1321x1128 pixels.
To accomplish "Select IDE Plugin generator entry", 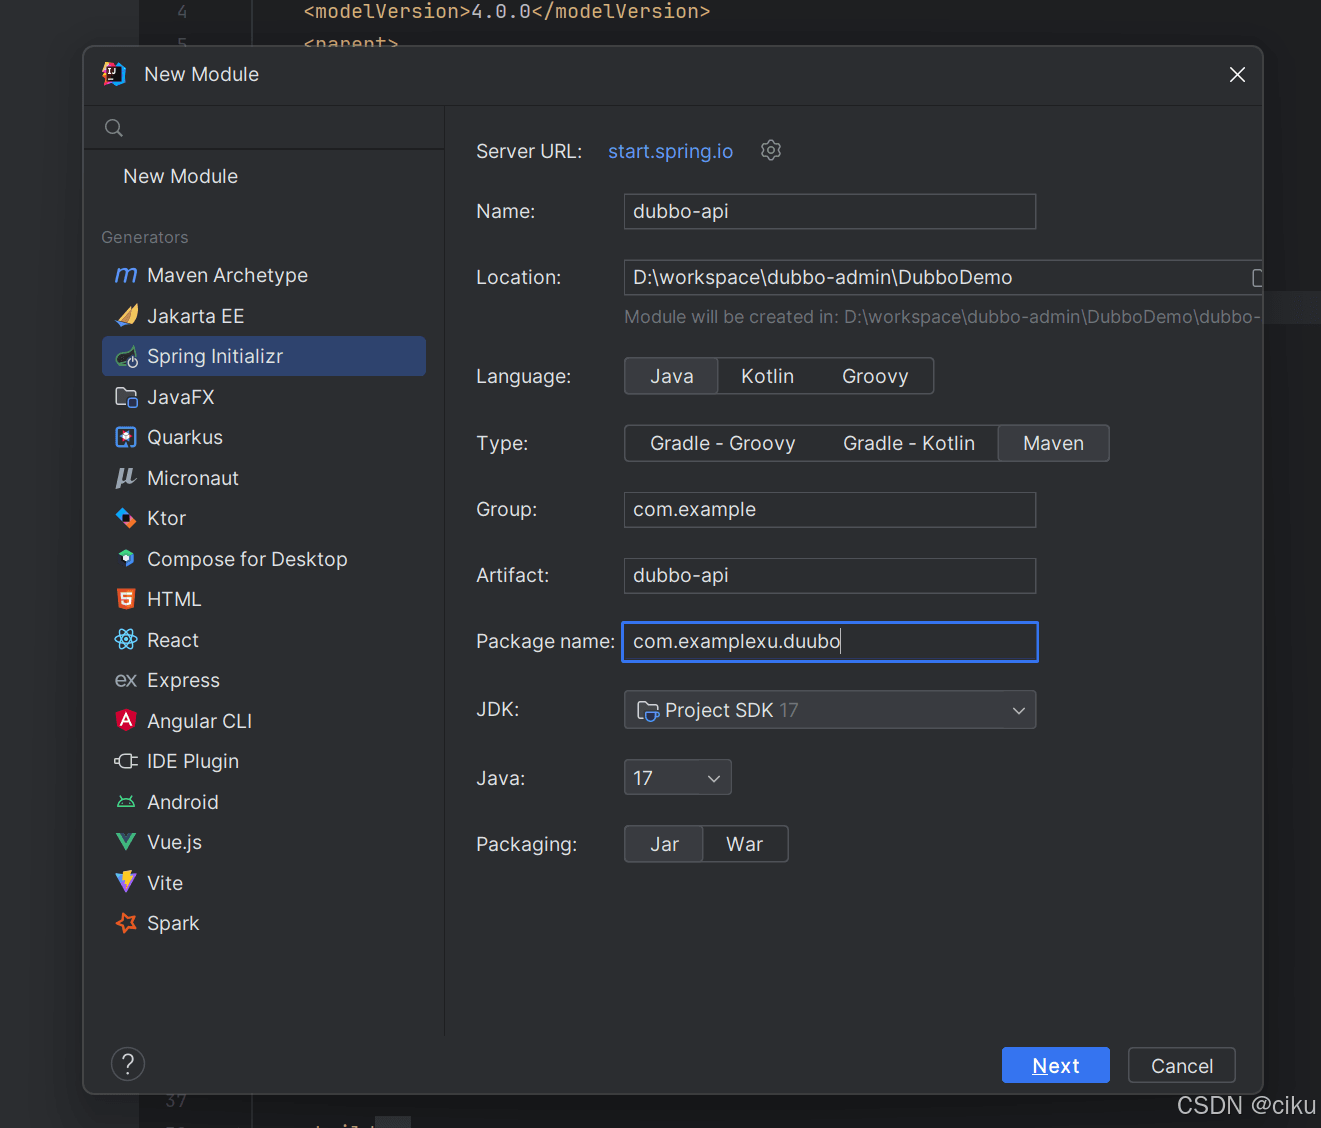I will [264, 761].
